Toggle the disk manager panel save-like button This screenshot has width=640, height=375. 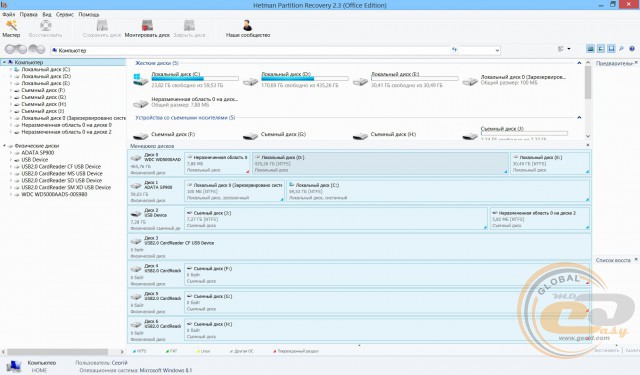pyautogui.click(x=611, y=49)
